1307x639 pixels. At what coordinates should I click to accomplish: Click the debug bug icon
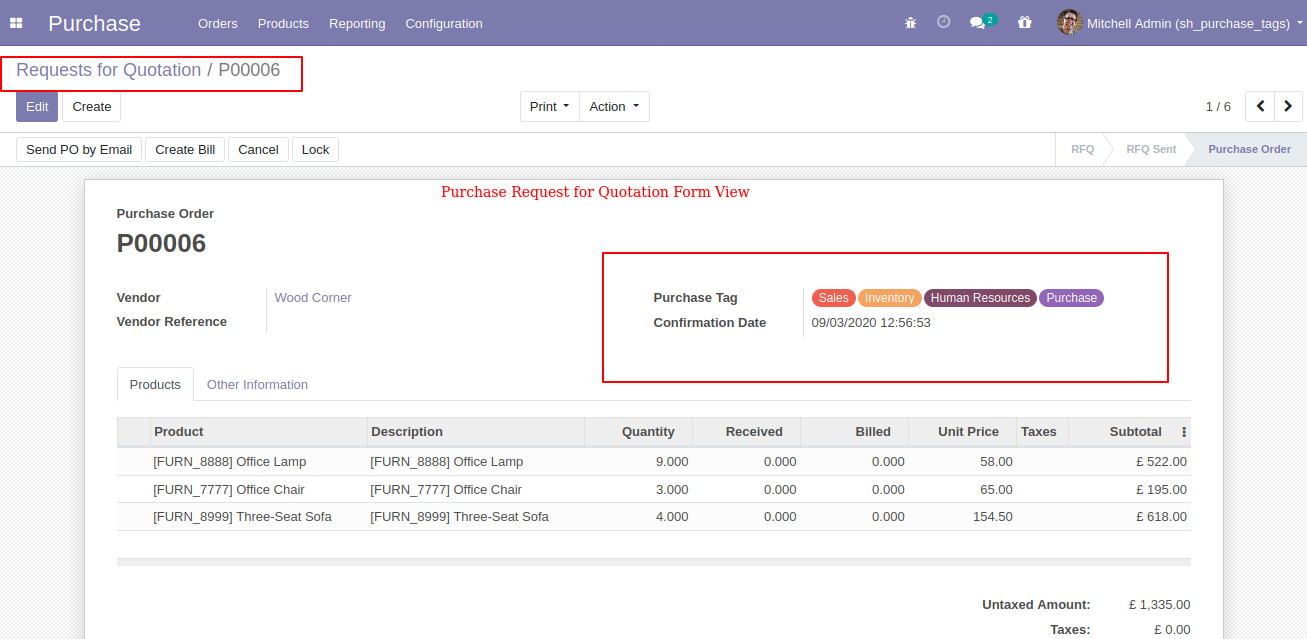[910, 23]
